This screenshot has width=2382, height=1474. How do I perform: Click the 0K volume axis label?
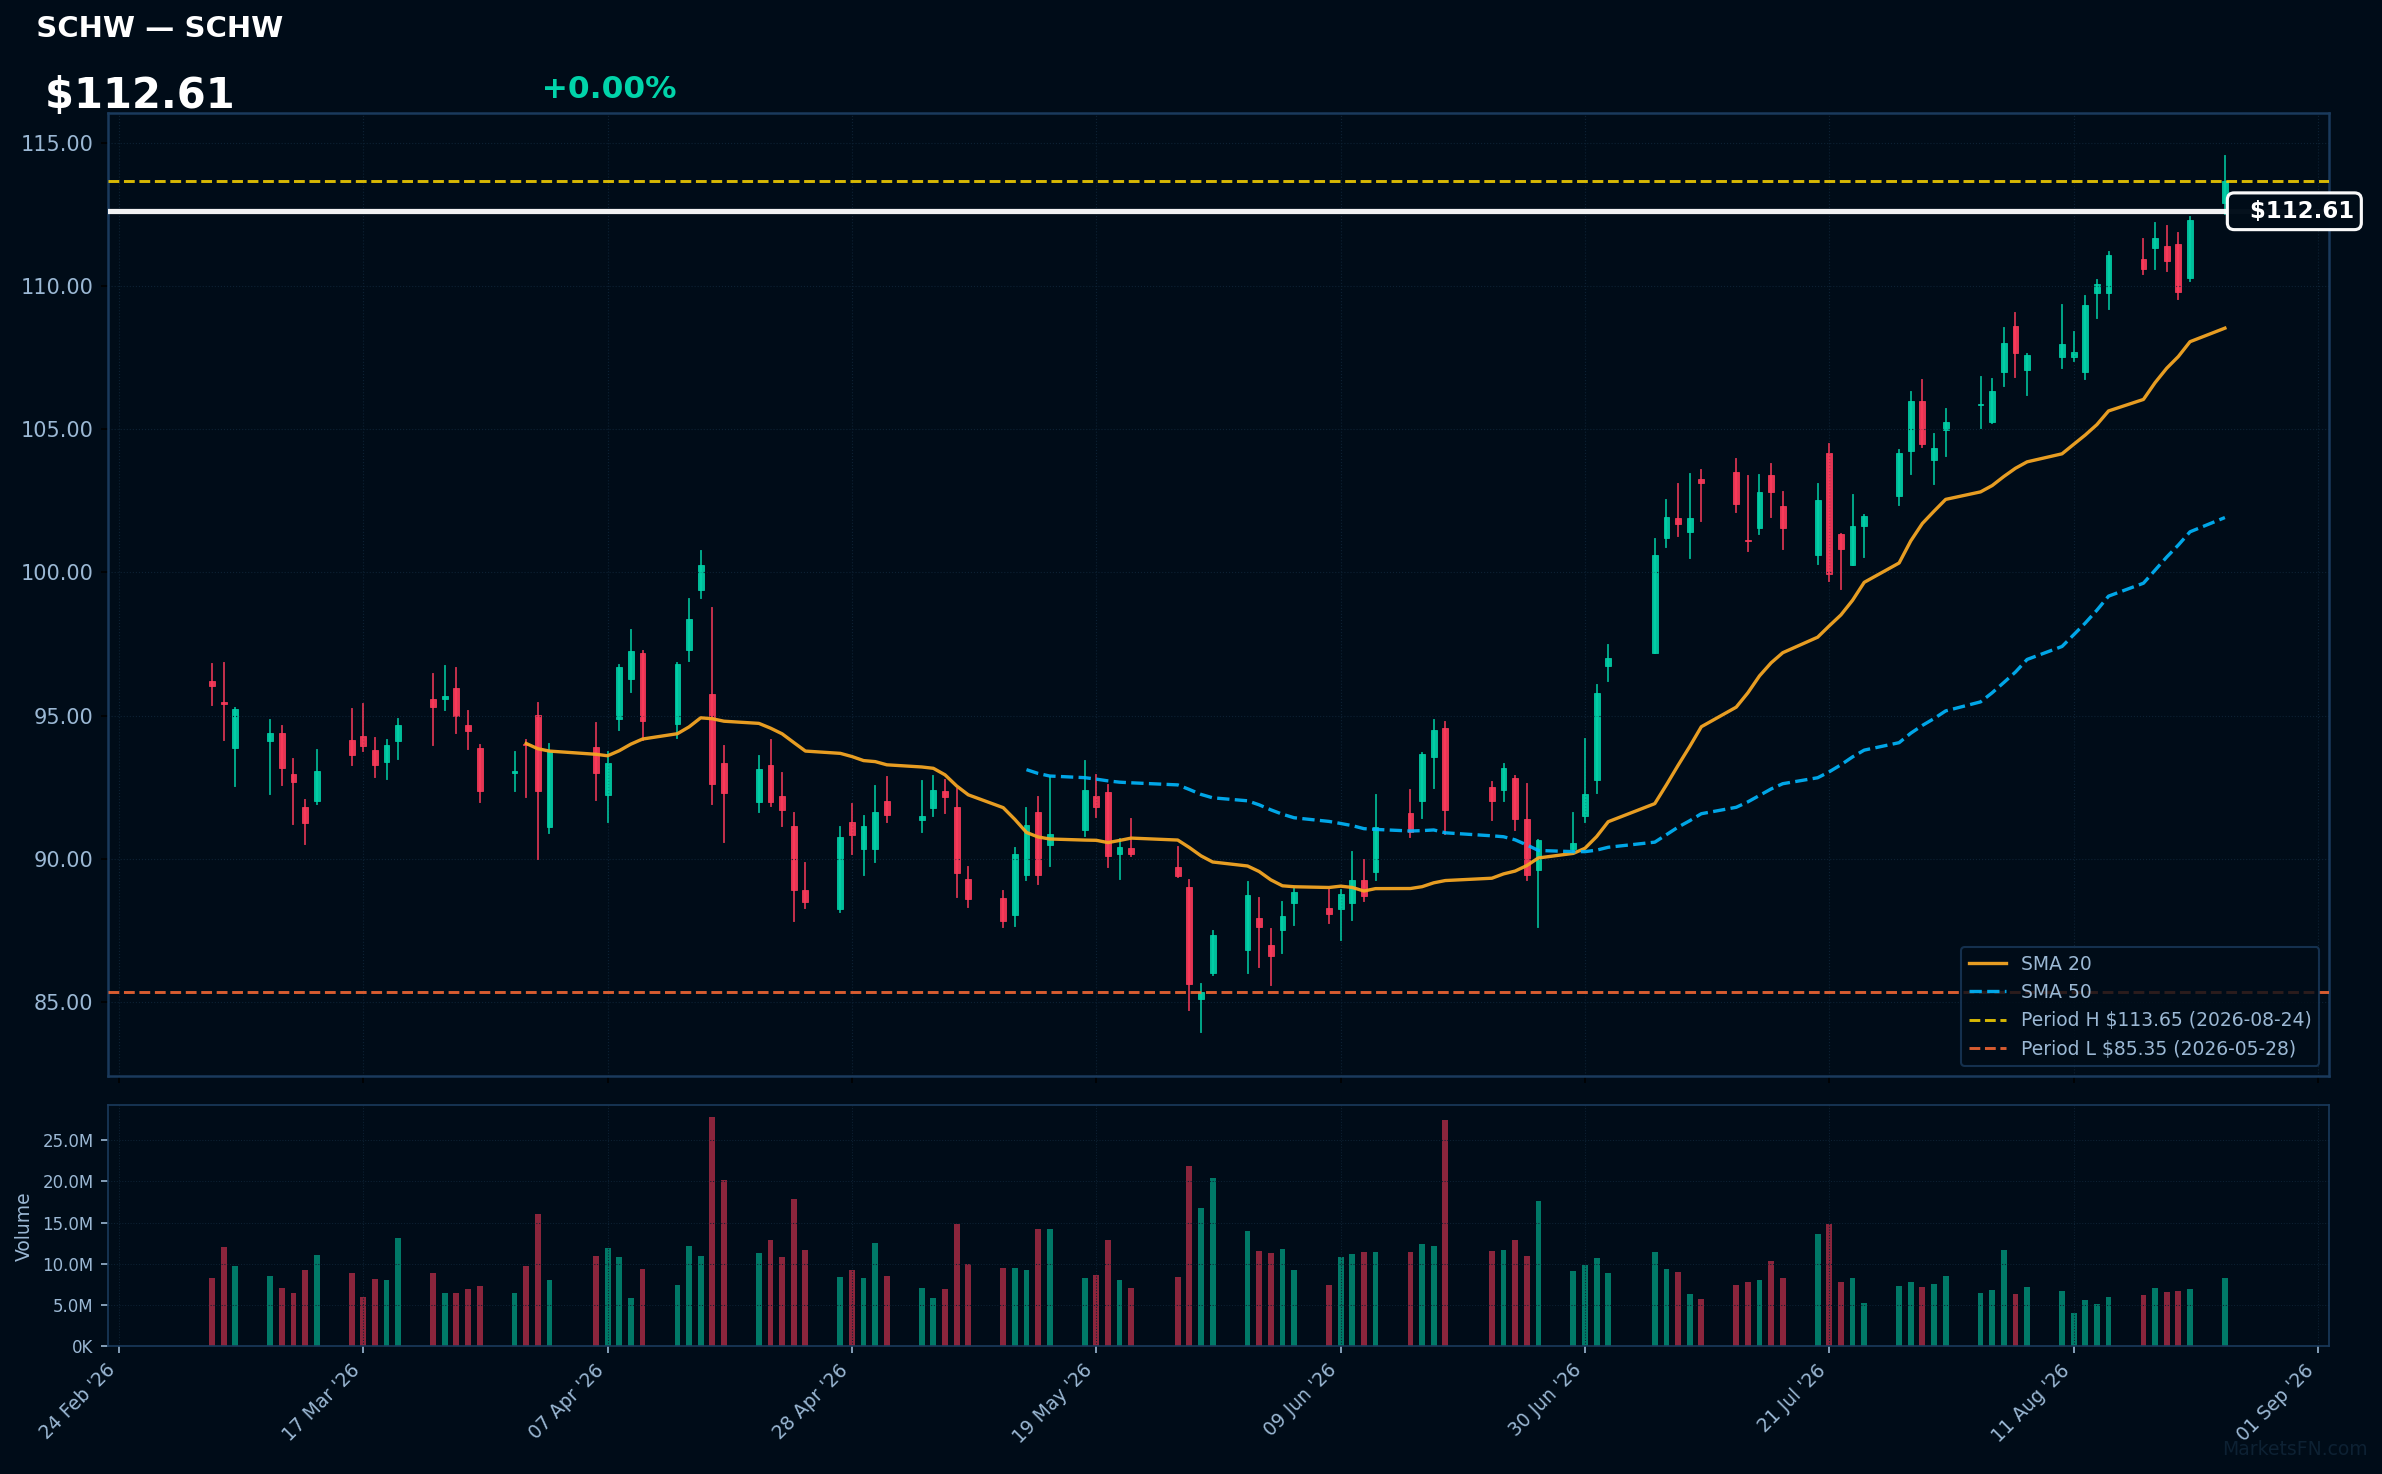82,1347
